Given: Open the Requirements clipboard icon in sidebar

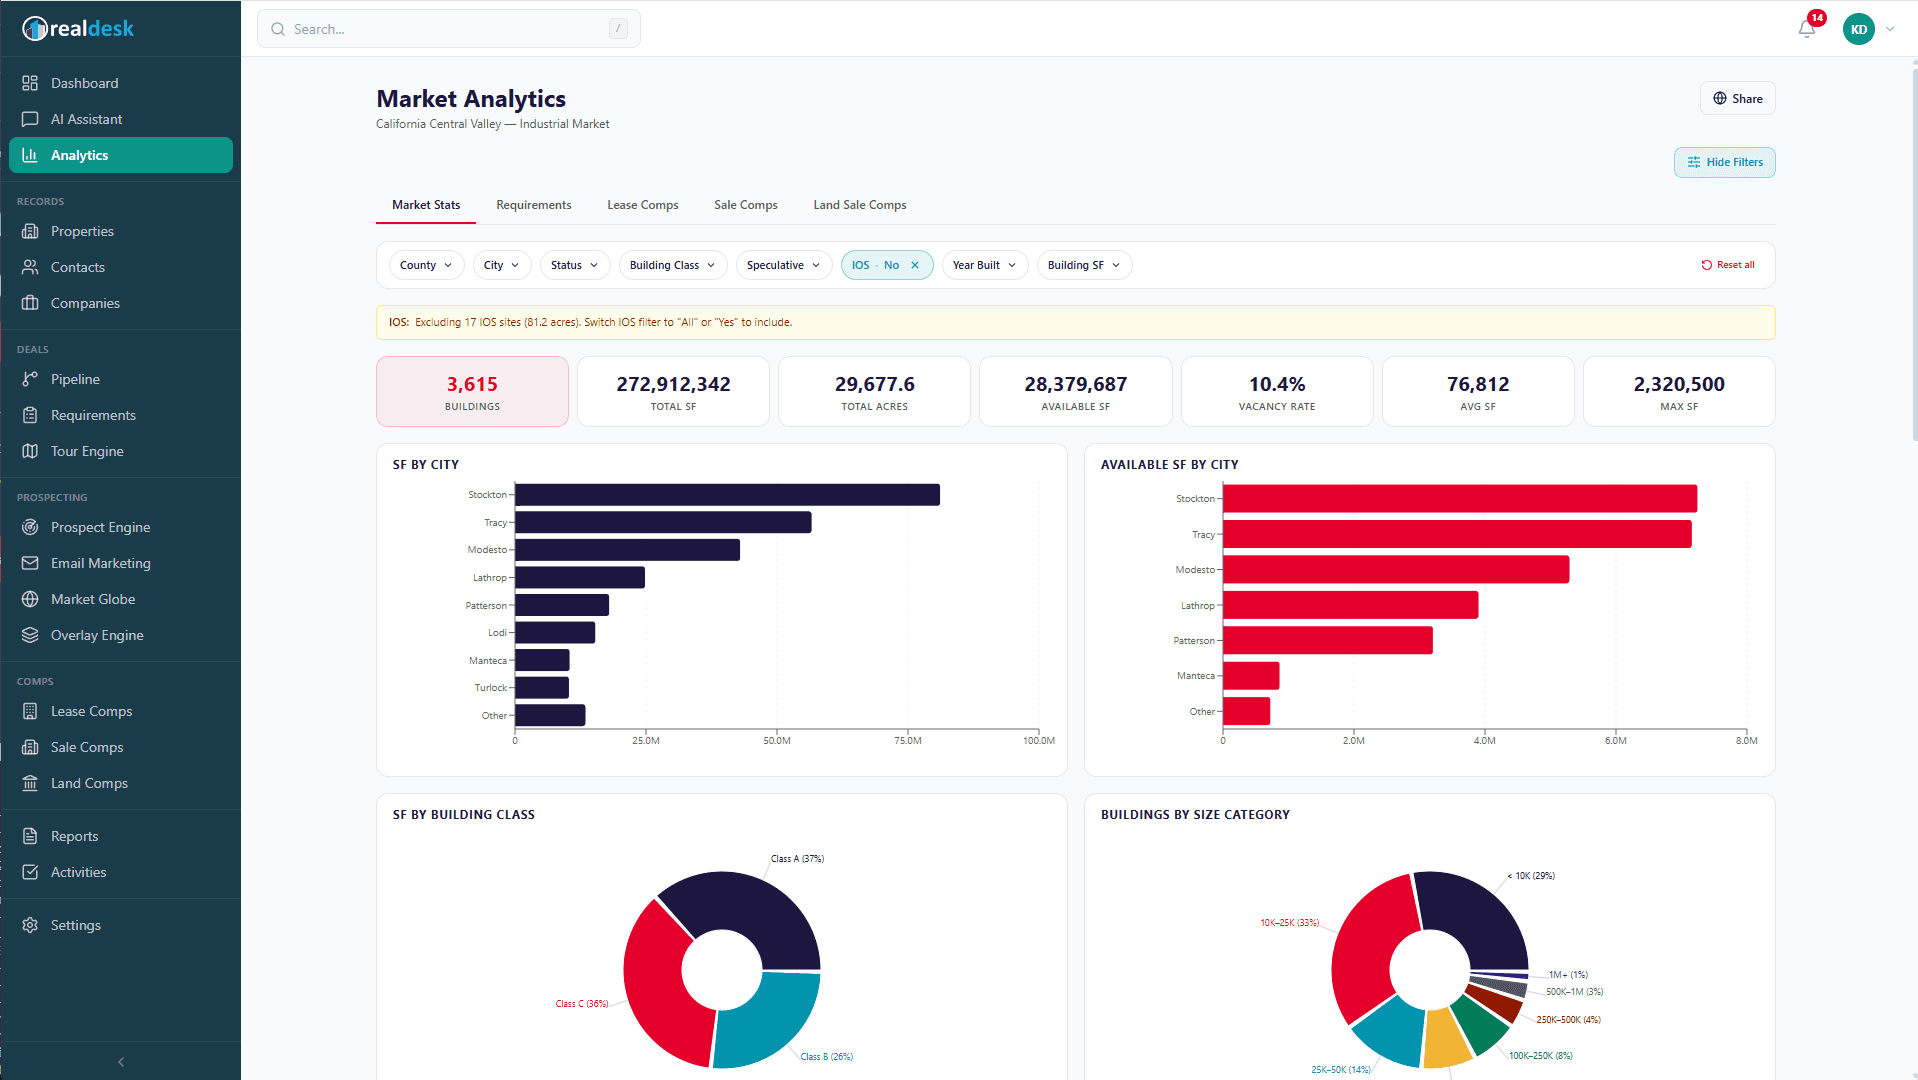Looking at the screenshot, I should point(30,415).
